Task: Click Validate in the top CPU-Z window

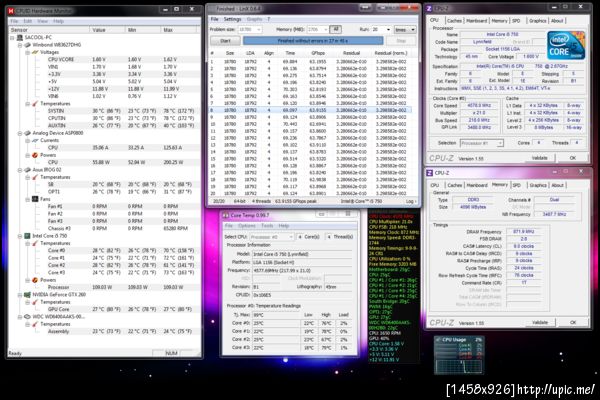Action: 540,158
